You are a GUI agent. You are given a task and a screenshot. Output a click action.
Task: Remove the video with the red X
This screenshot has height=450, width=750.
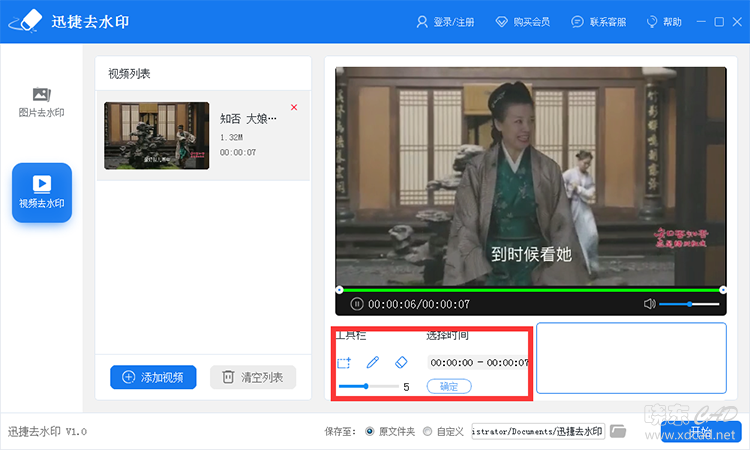294,107
